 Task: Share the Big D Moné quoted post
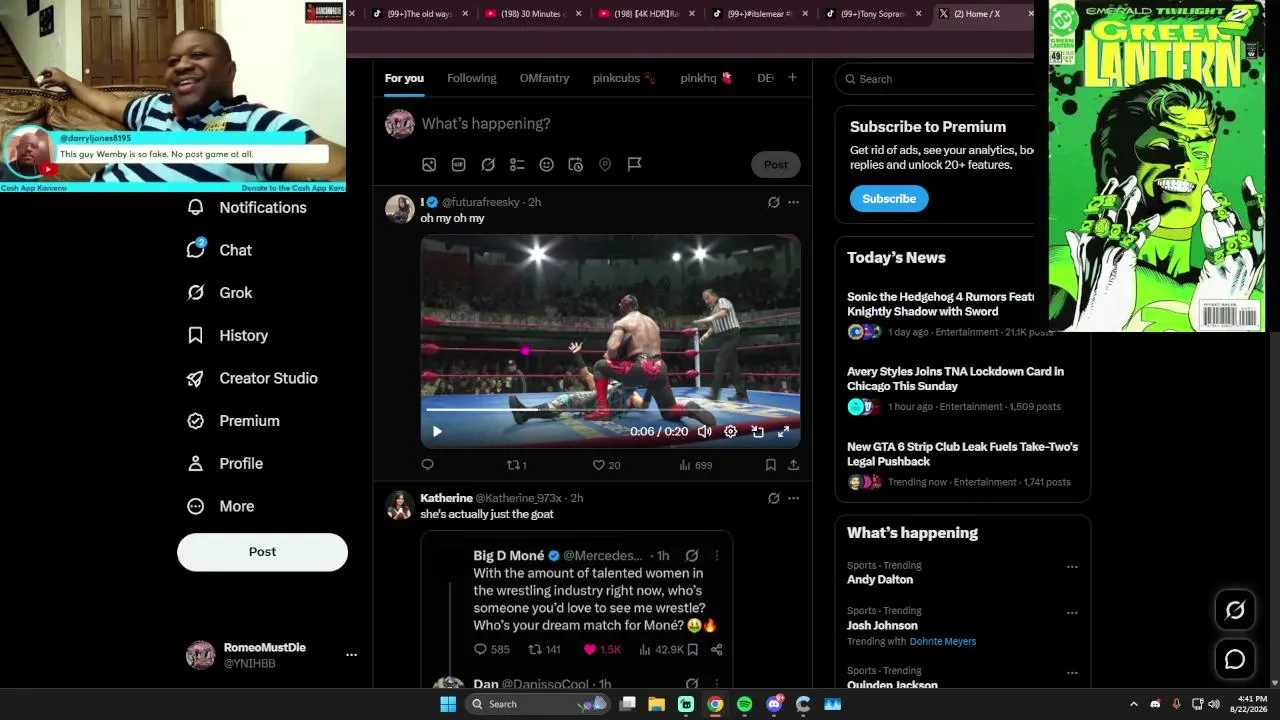click(716, 650)
